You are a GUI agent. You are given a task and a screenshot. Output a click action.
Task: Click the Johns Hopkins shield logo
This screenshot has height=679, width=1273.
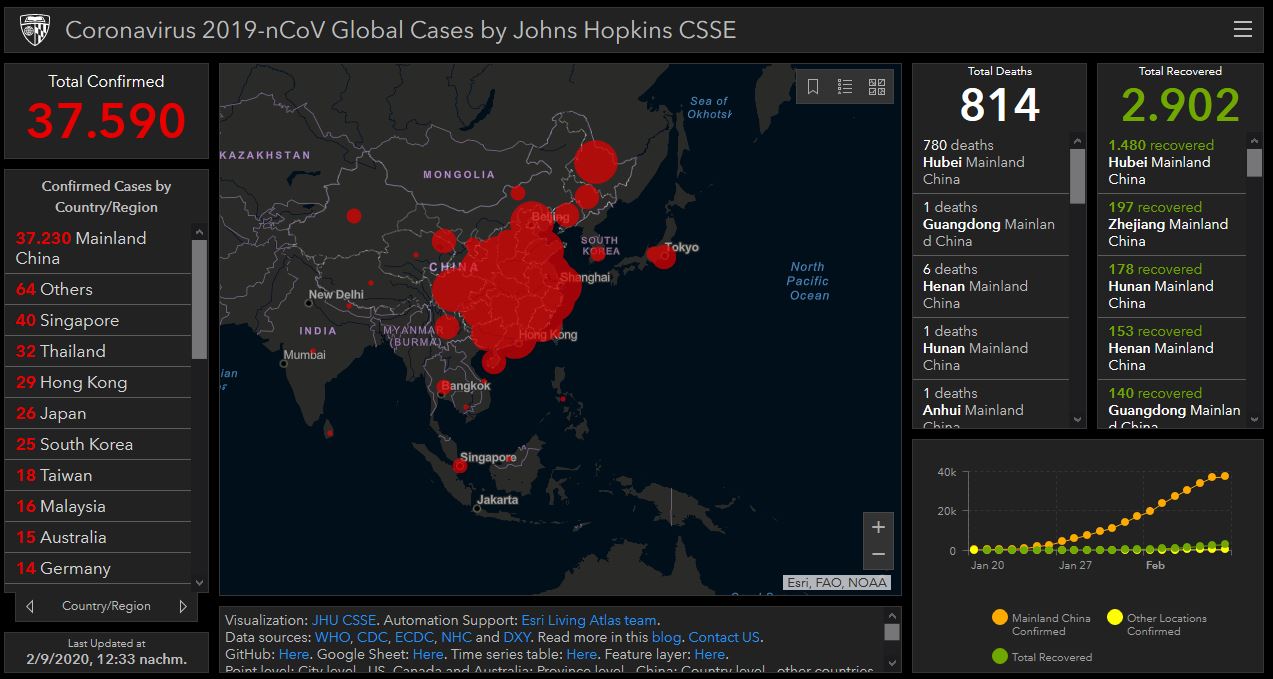pos(33,30)
